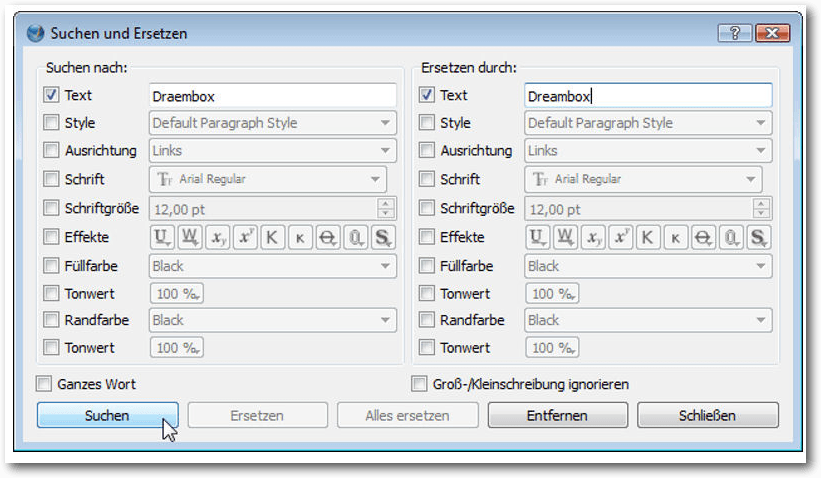Screen dimensions: 821x478
Task: Open Ausrichtung Links dropdown under Ersetzen durch
Action: click(x=648, y=151)
